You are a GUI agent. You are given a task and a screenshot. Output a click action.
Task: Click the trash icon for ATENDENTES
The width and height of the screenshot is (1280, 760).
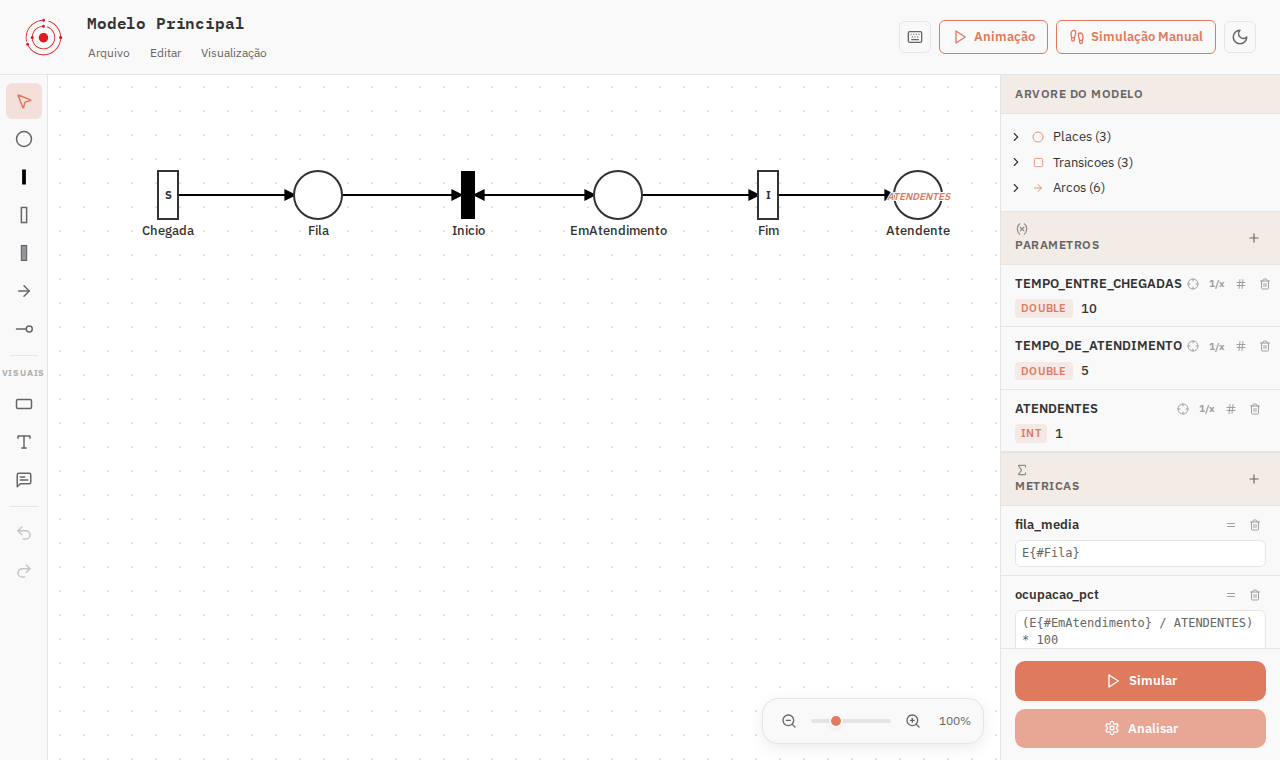click(1255, 409)
